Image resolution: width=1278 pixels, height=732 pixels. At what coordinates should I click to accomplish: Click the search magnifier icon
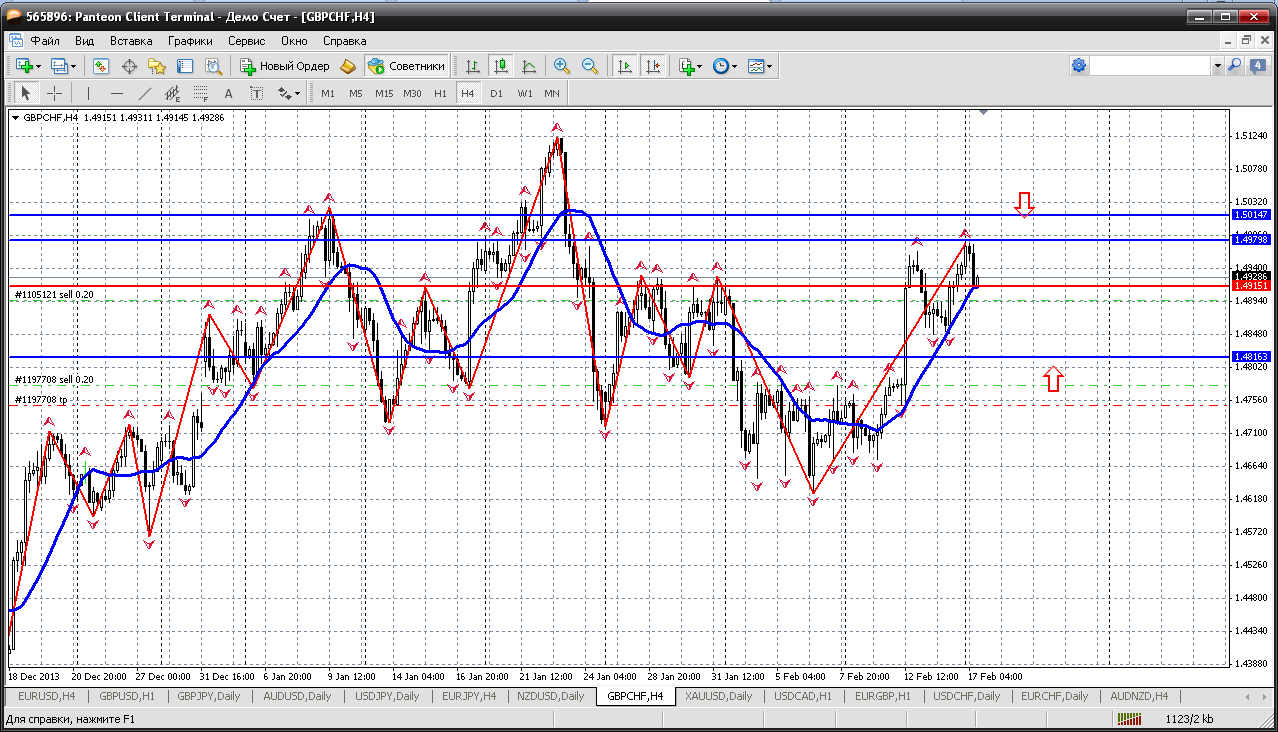1235,65
